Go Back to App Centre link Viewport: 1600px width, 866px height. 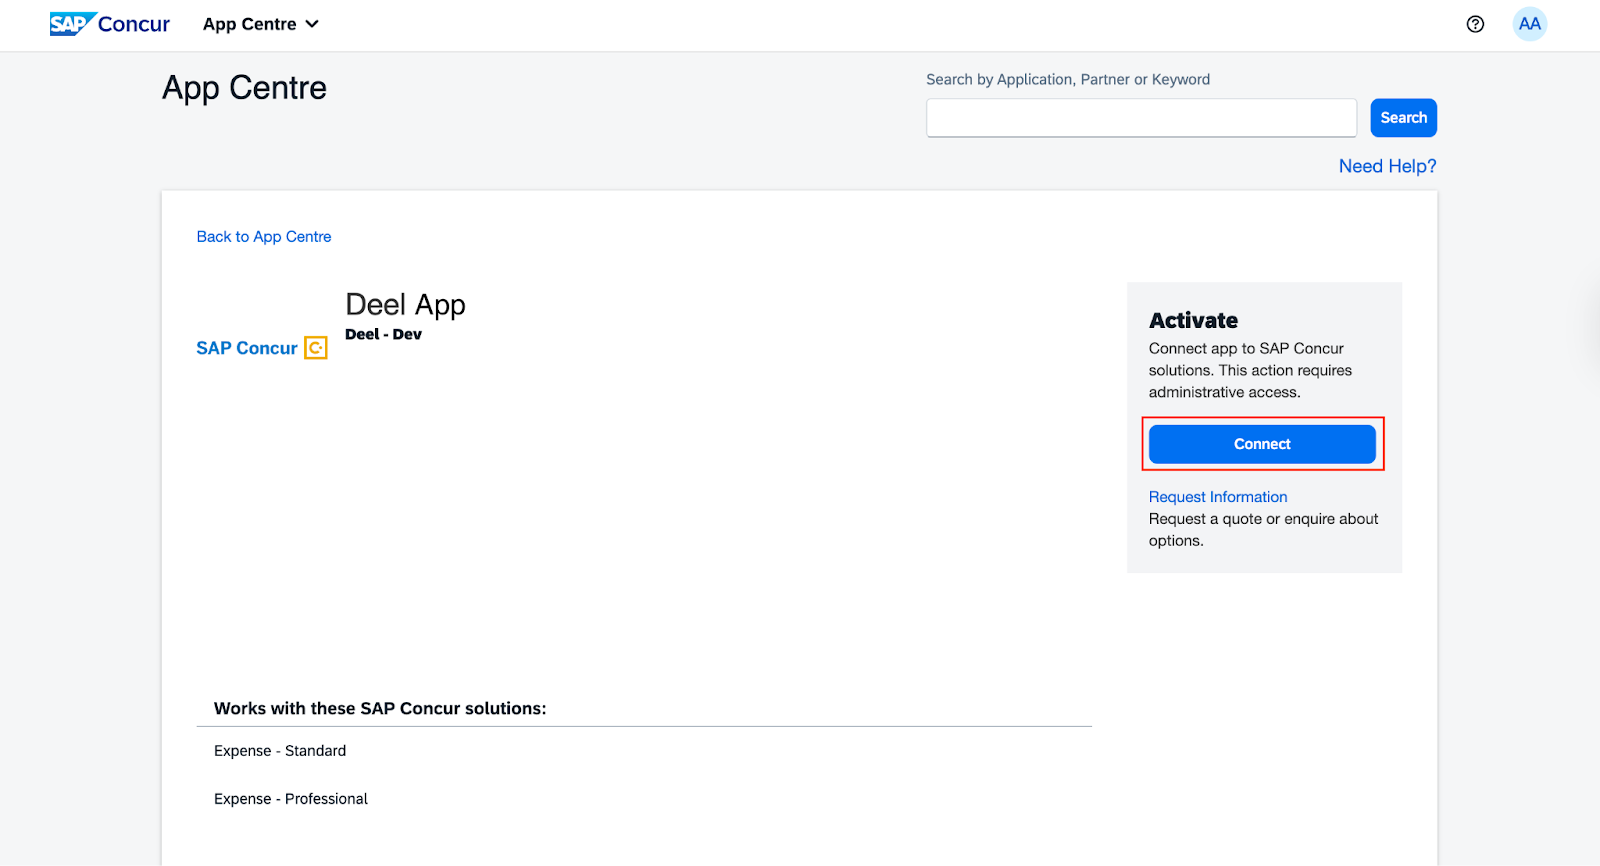(x=264, y=237)
